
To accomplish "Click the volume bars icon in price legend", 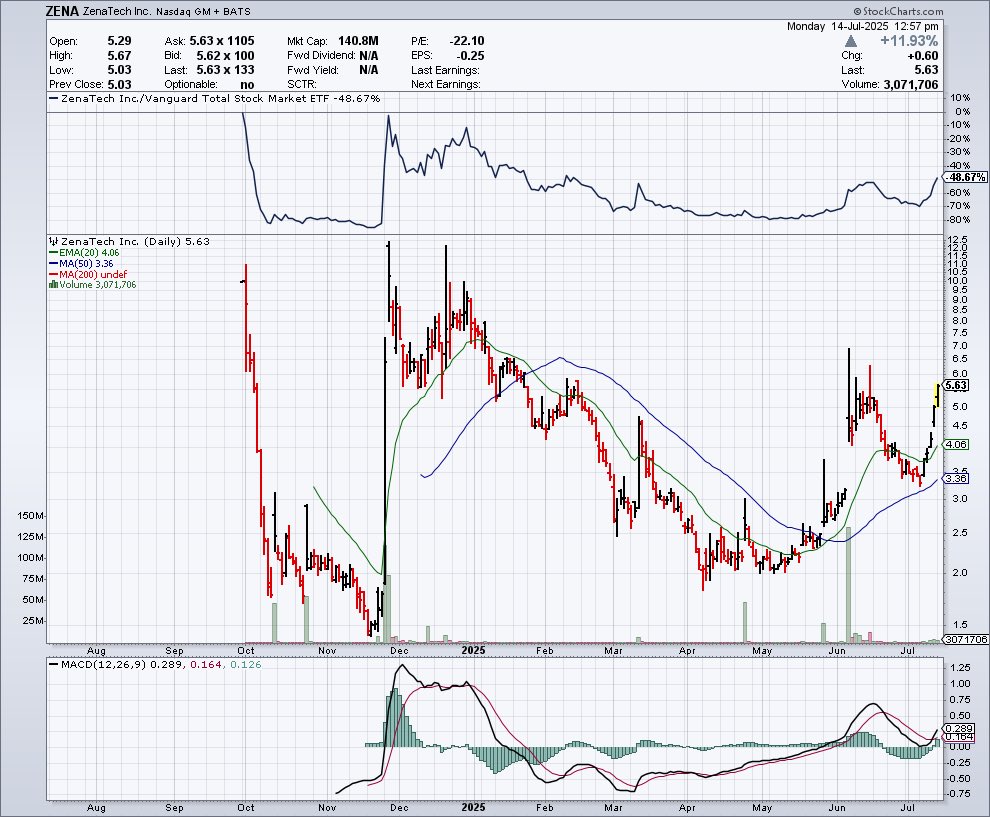I will click(x=54, y=285).
